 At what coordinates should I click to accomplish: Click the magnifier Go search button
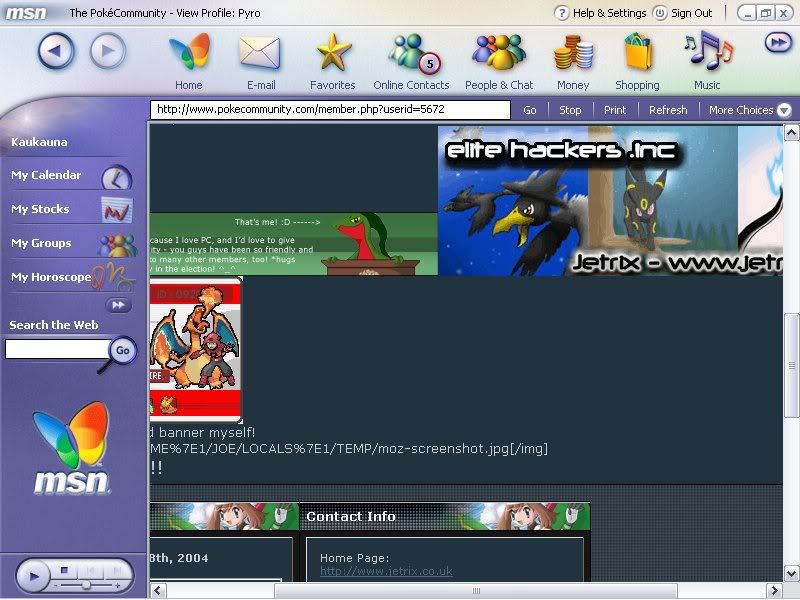(122, 351)
